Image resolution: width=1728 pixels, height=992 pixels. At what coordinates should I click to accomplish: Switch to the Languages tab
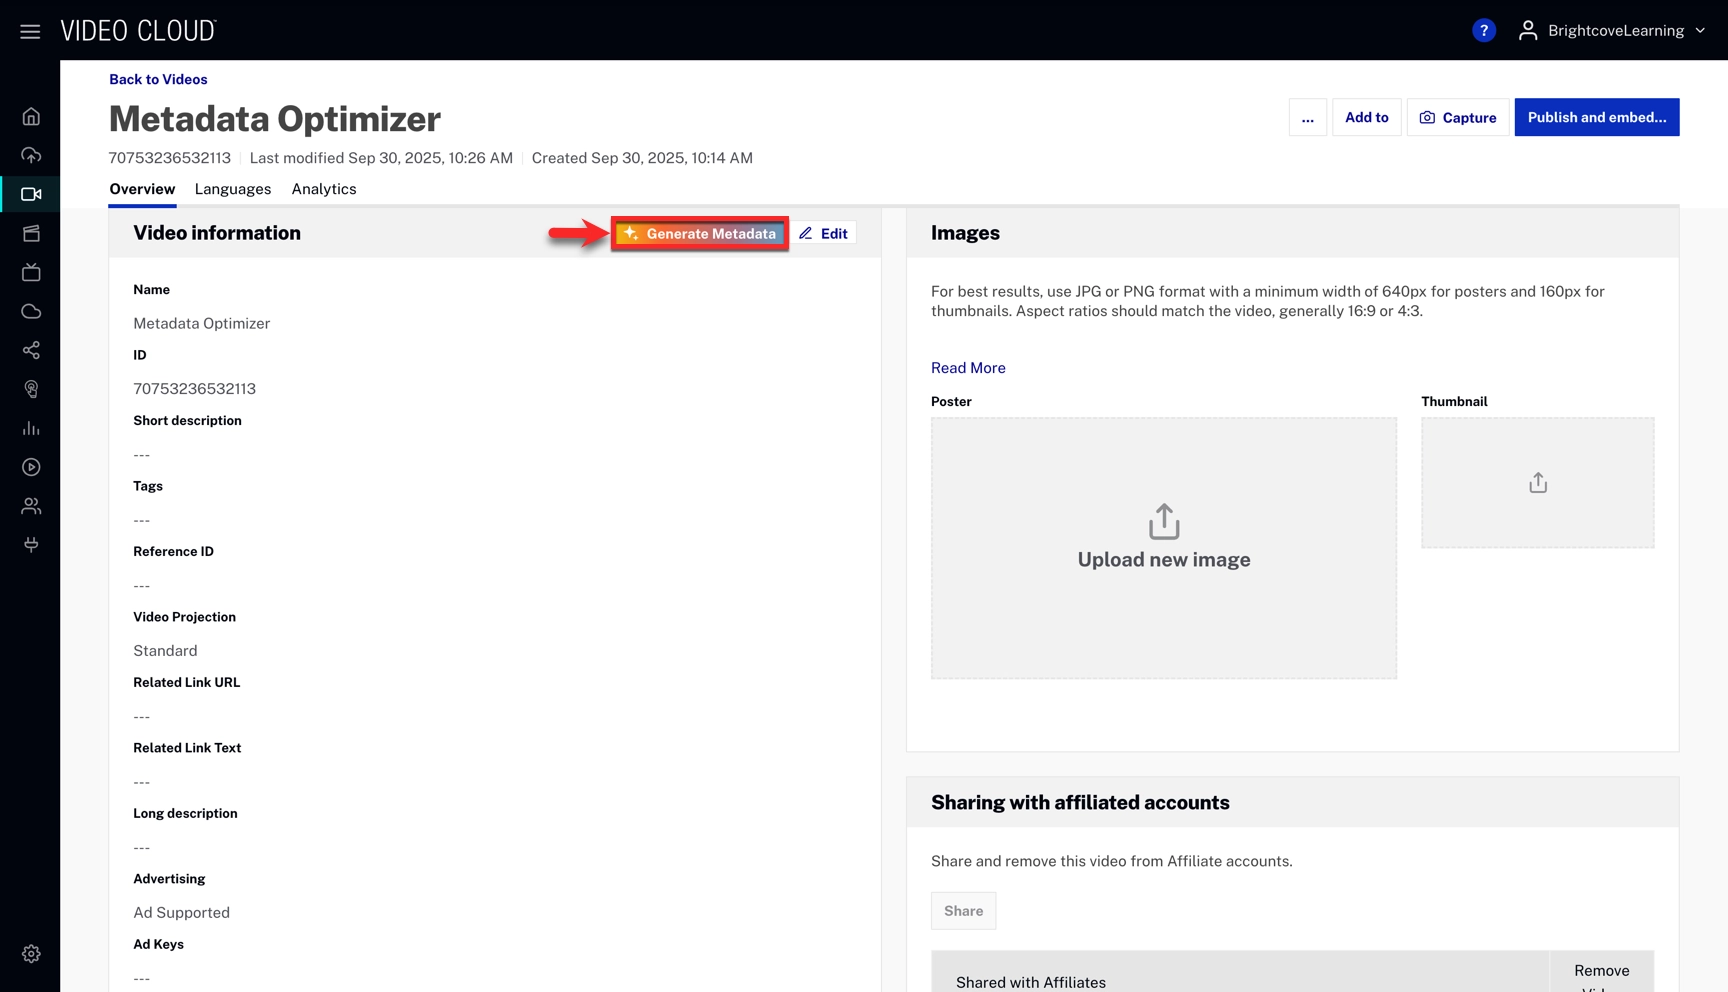coord(233,189)
